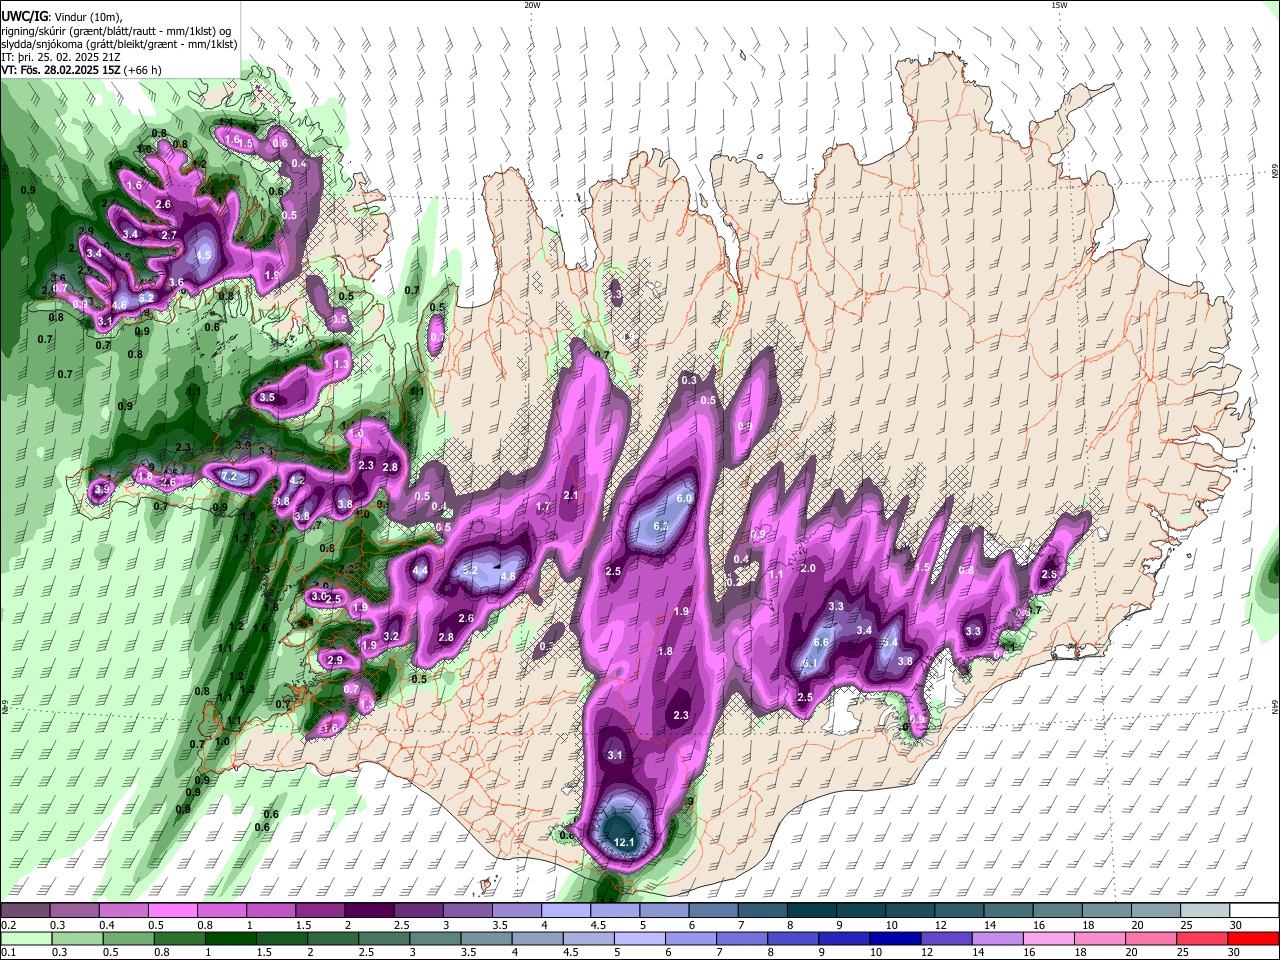Click top legend row swatch between 7 and 8
The image size is (1280, 960).
pyautogui.click(x=761, y=910)
